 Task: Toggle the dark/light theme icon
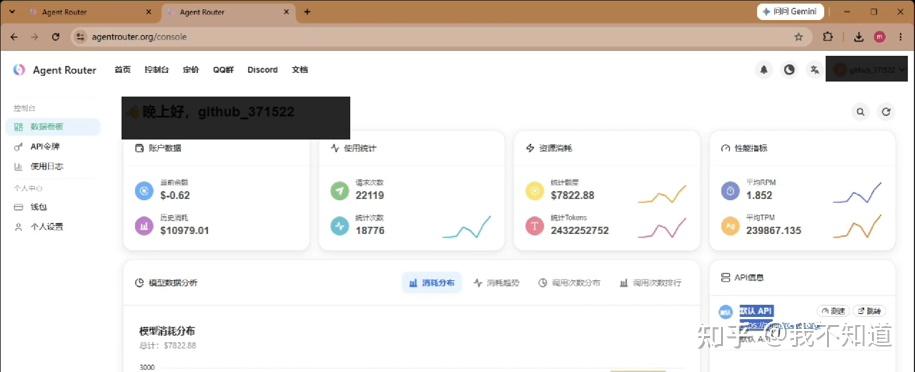point(789,69)
